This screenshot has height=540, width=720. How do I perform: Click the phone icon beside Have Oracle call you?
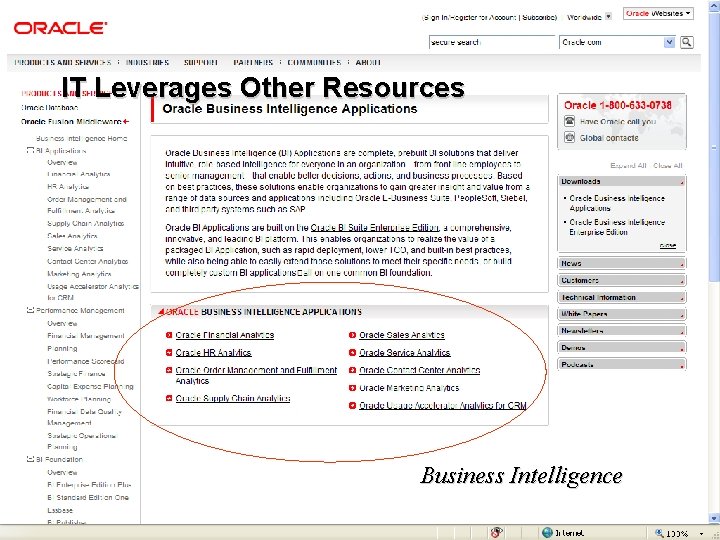point(569,121)
